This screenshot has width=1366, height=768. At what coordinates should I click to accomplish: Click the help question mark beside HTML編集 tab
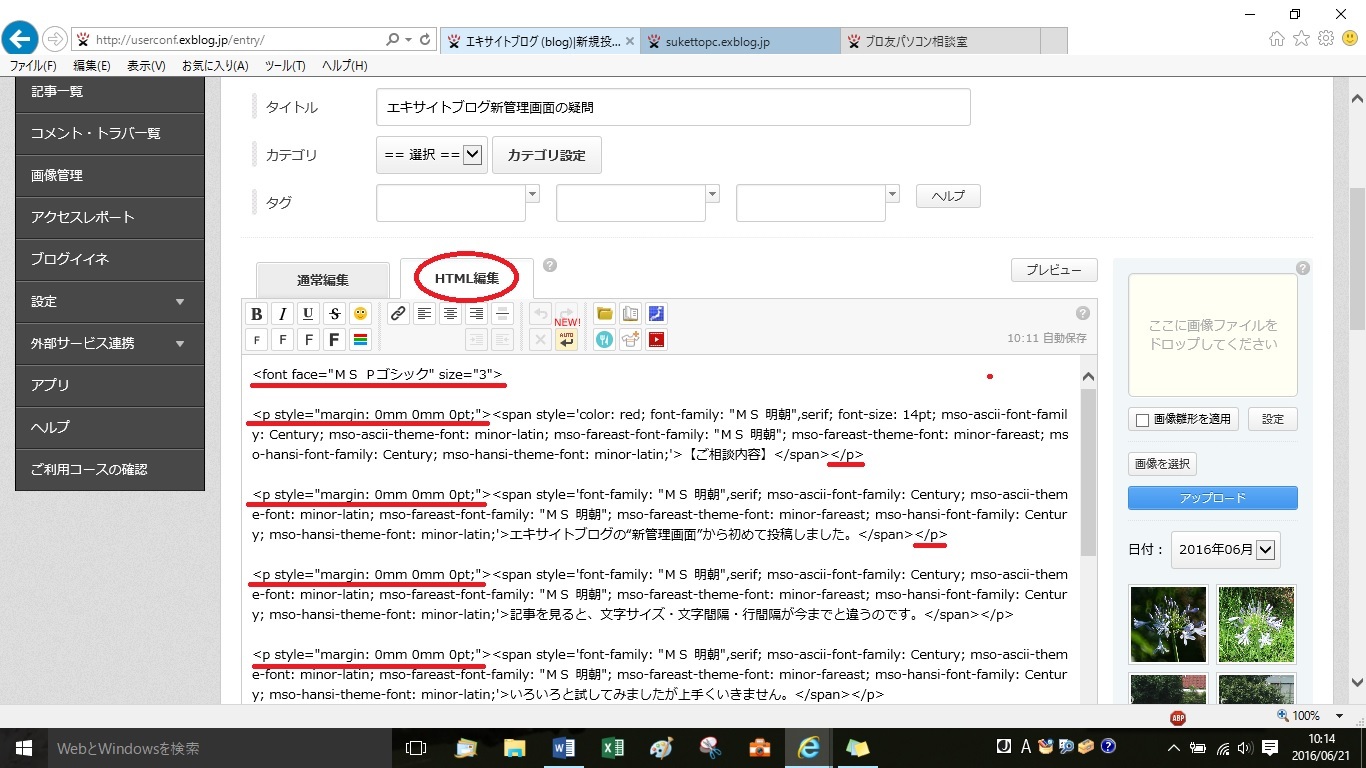(549, 266)
